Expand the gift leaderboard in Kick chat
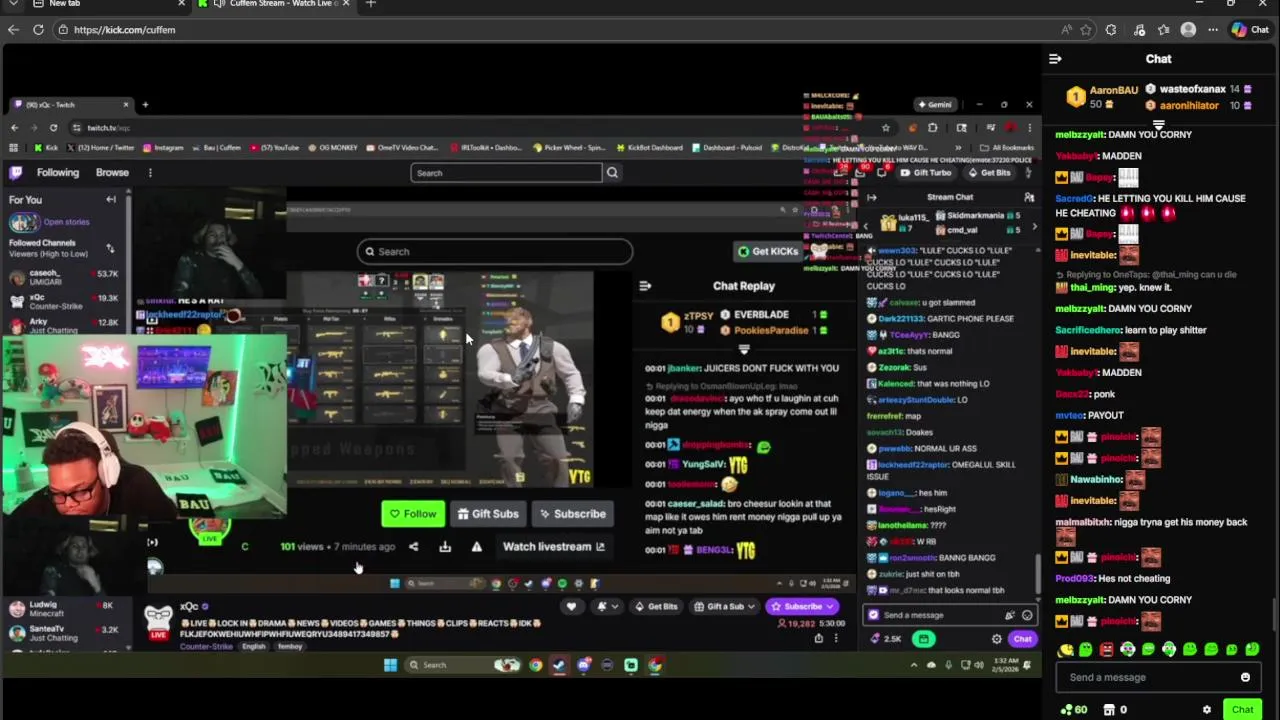Viewport: 1280px width, 720px height. click(x=1158, y=125)
